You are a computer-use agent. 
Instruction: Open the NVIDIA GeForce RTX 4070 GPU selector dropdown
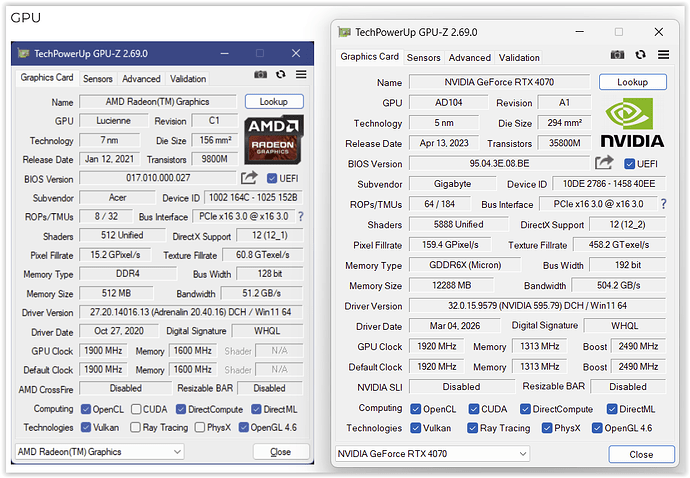[432, 453]
